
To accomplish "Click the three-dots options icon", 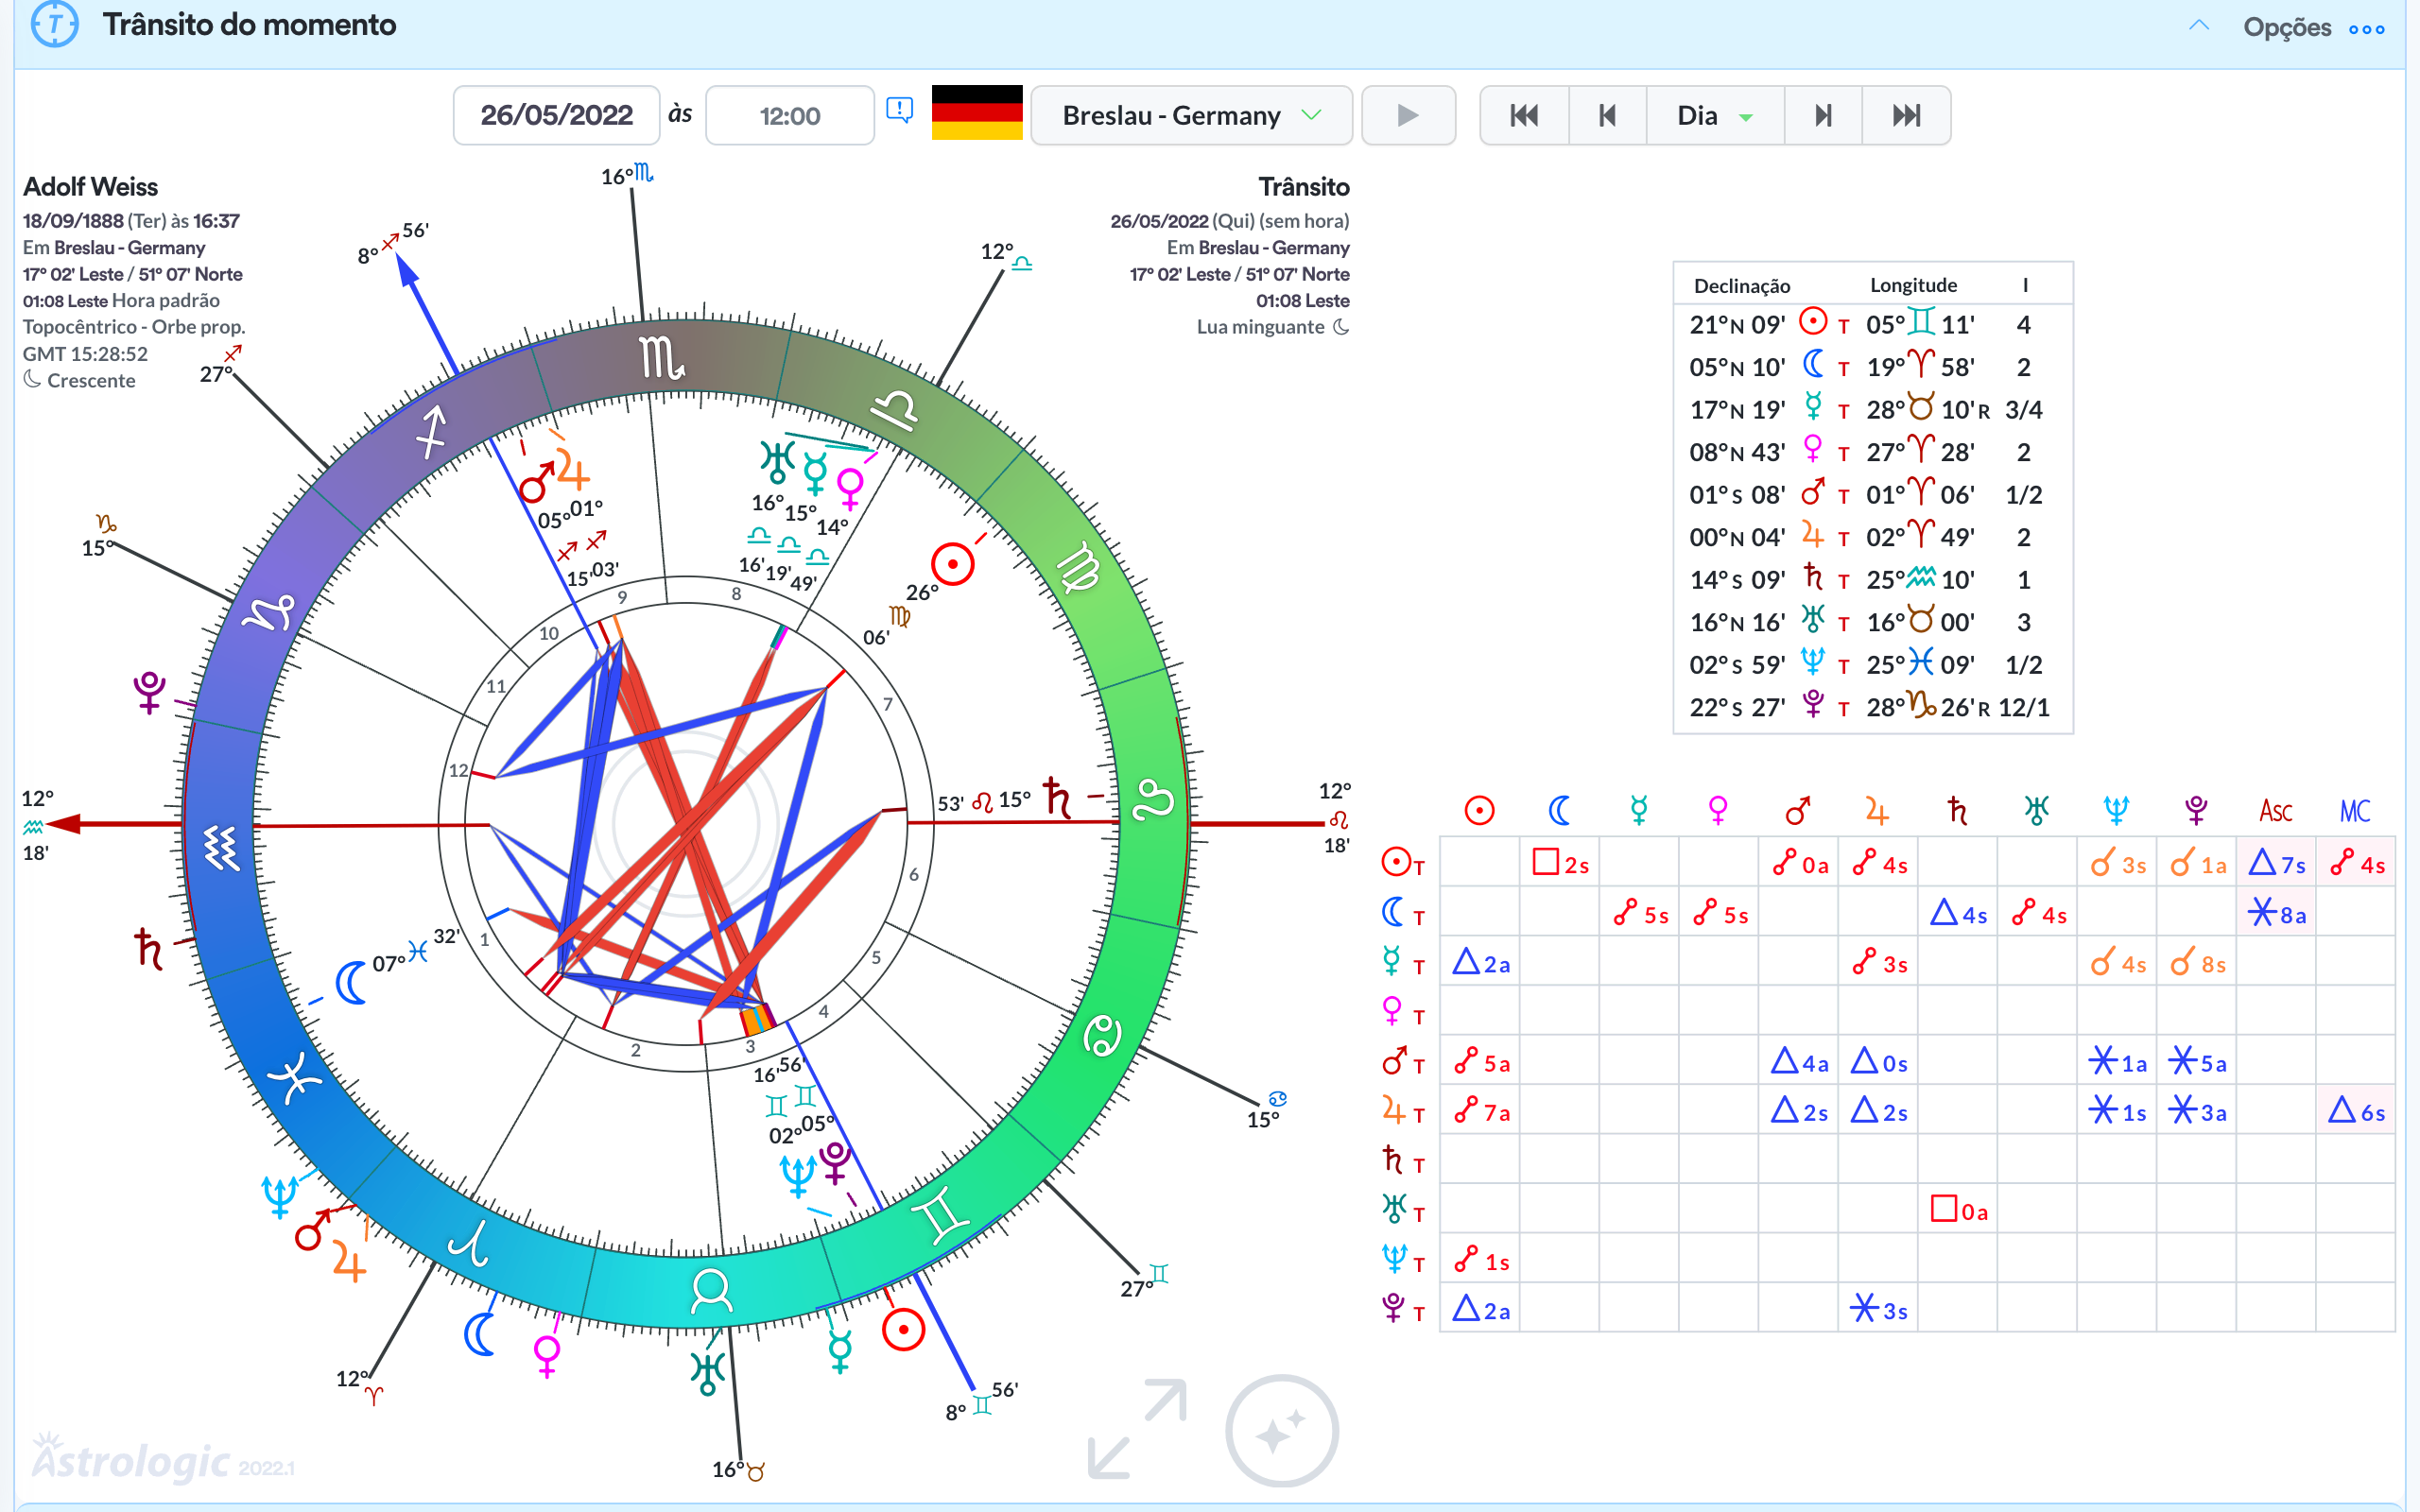I will [x=2367, y=29].
